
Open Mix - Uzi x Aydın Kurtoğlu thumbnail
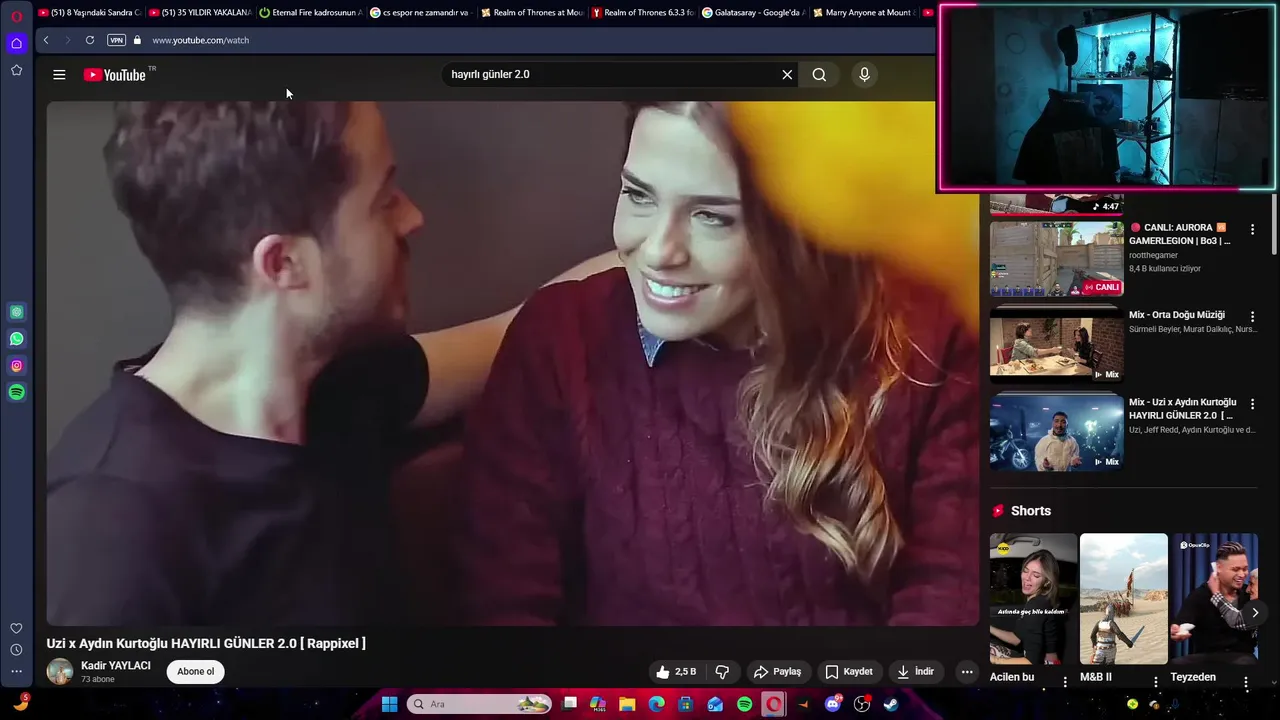click(1057, 432)
